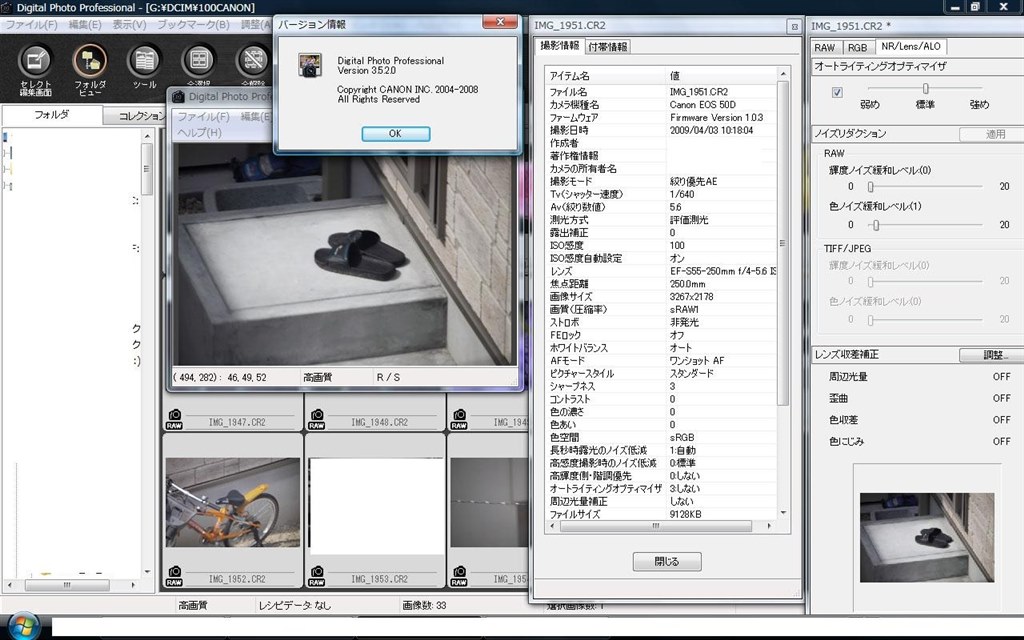Click the '250.0mm' focal length value

point(688,284)
